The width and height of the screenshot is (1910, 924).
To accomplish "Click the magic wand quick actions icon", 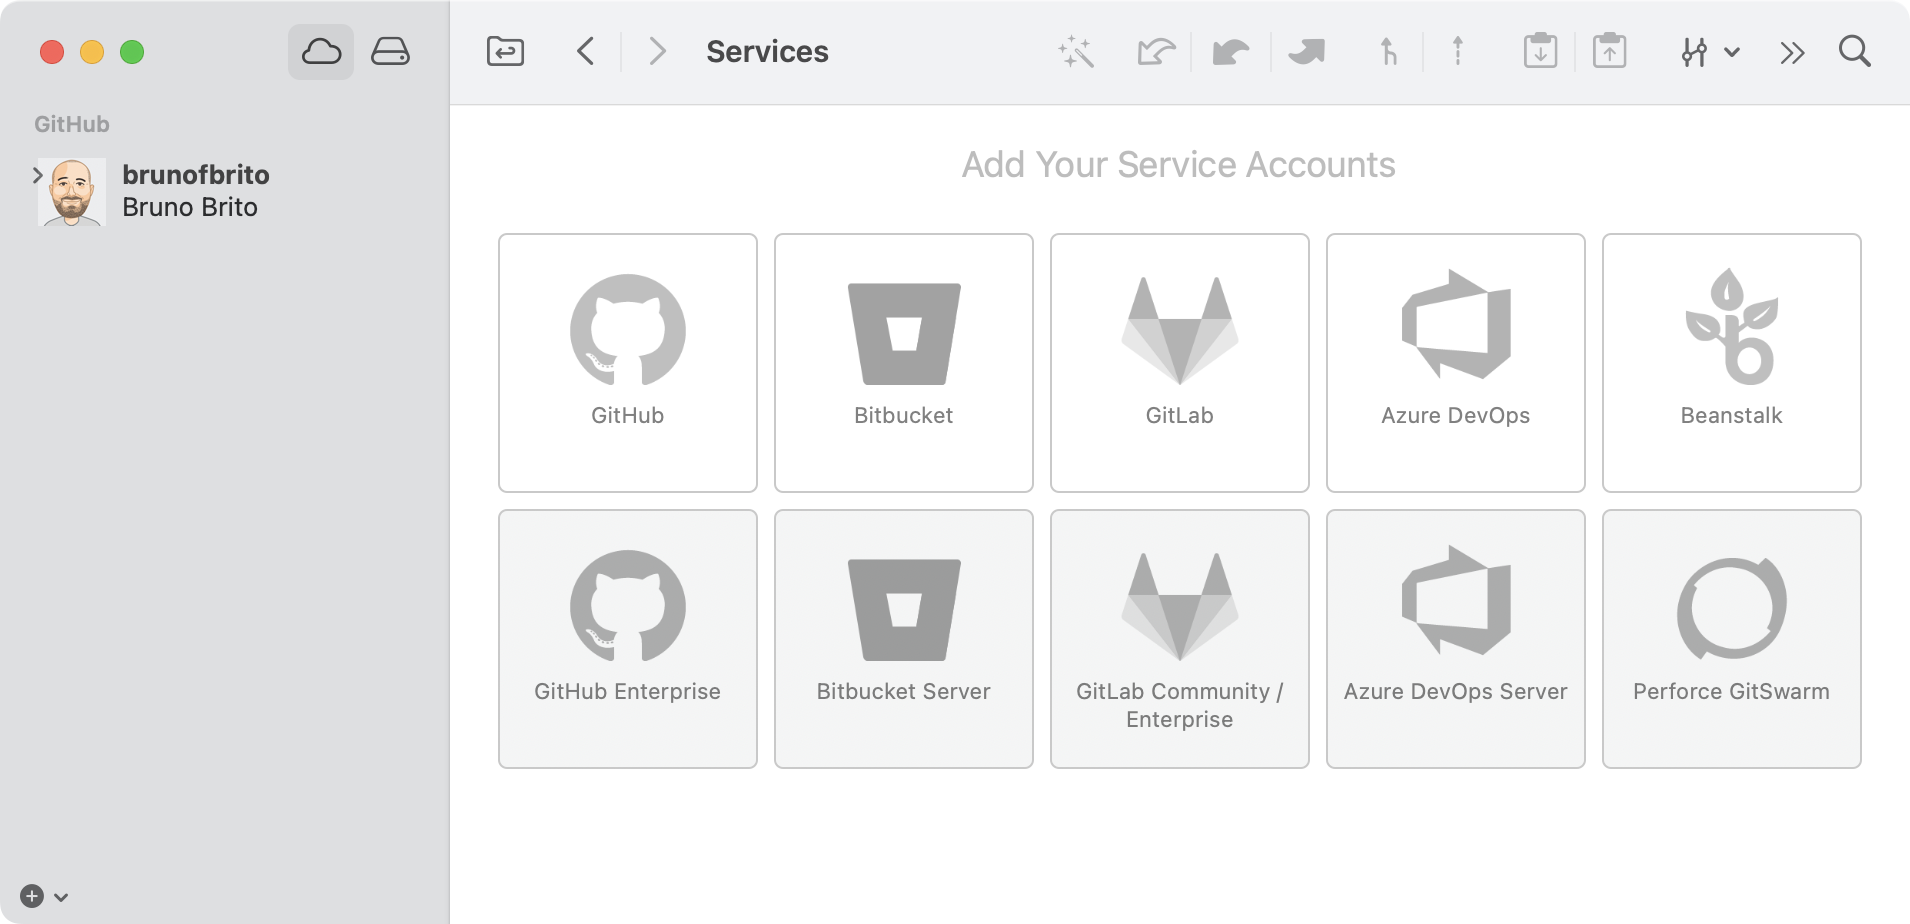I will click(1076, 52).
